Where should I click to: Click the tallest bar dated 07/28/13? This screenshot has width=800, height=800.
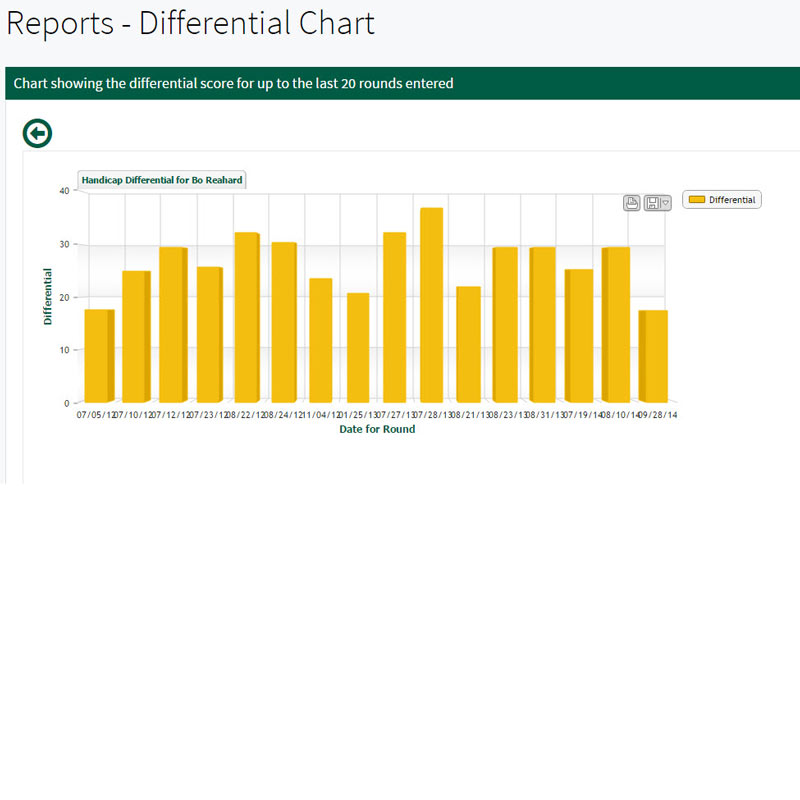point(431,304)
